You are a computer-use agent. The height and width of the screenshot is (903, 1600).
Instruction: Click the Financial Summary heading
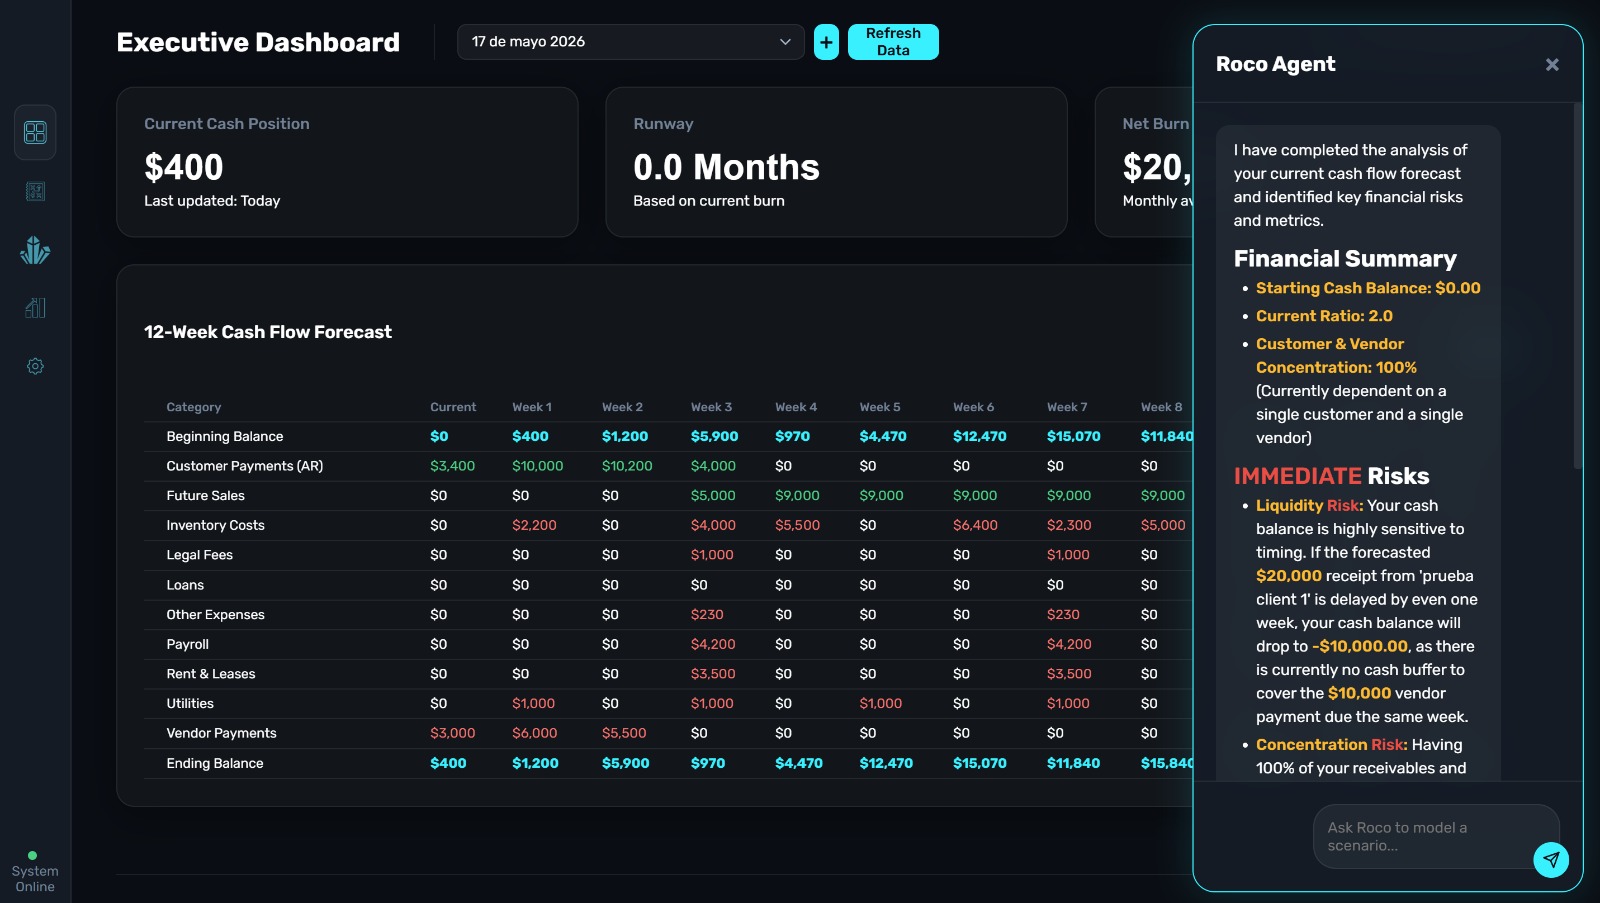click(x=1345, y=259)
